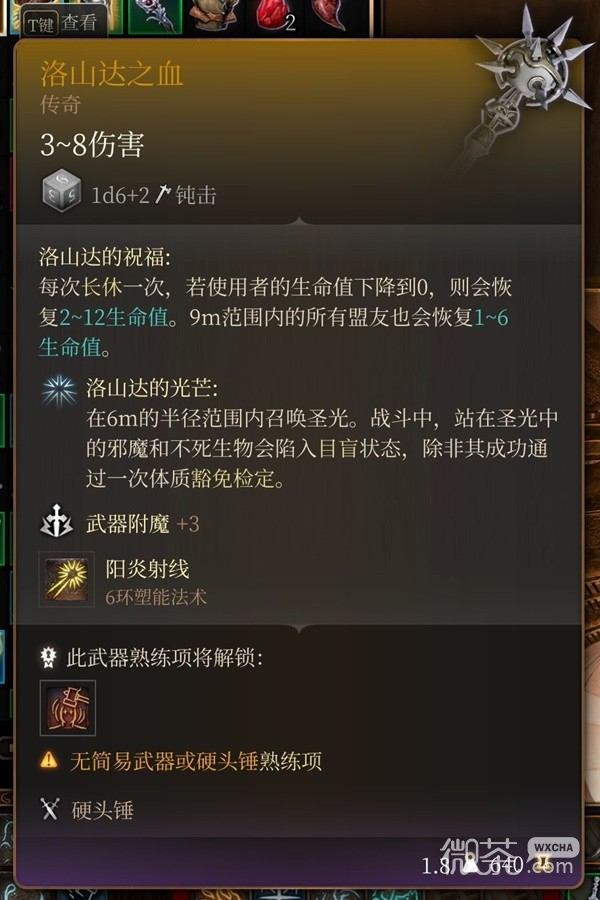The width and height of the screenshot is (600, 900).
Task: Click the d6 damage dice icon
Action: [x=62, y=190]
